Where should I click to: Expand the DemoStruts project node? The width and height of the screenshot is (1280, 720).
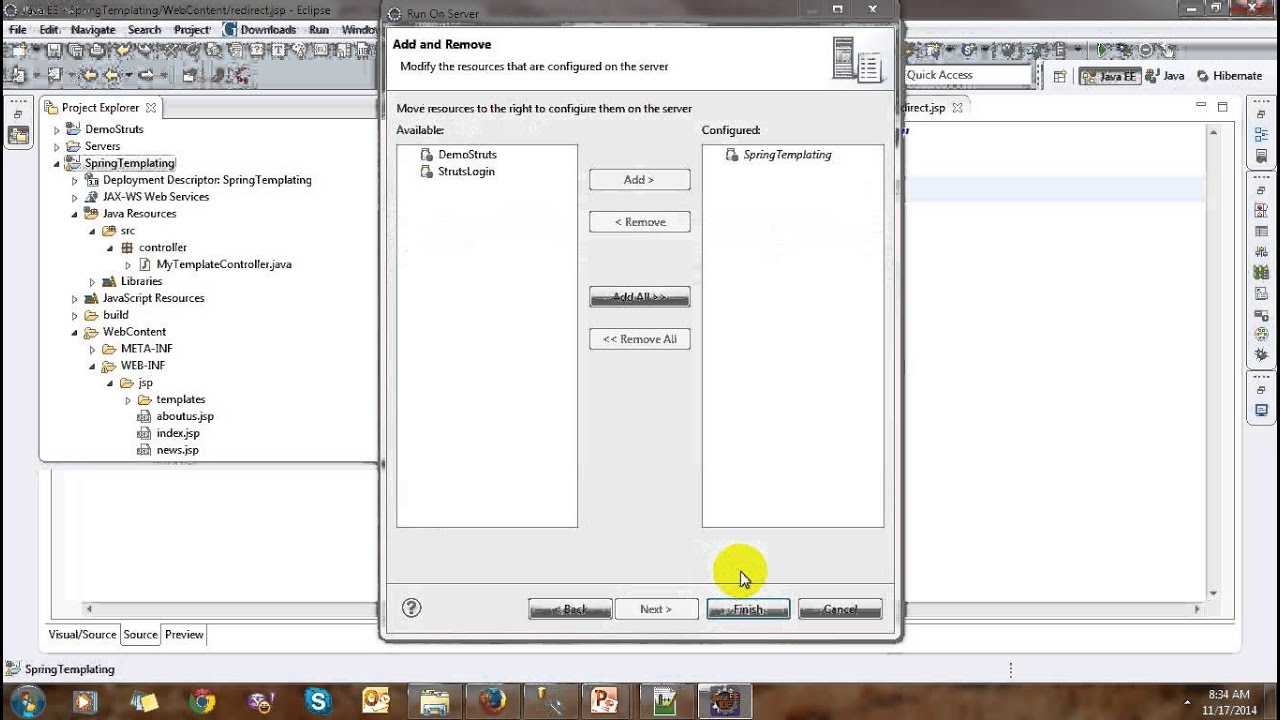pyautogui.click(x=57, y=130)
